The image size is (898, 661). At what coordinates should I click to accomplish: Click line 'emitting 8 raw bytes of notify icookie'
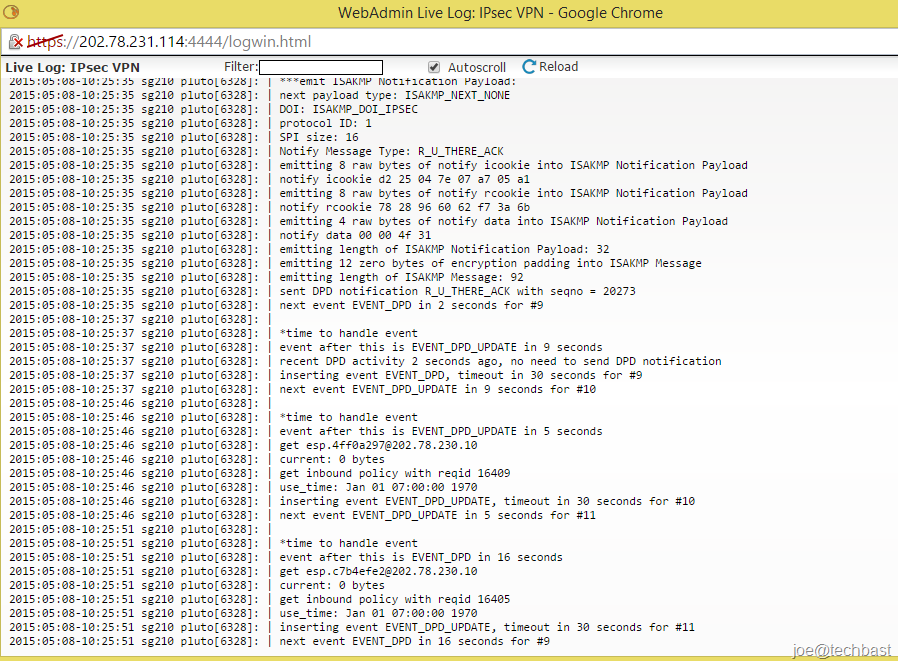point(513,166)
